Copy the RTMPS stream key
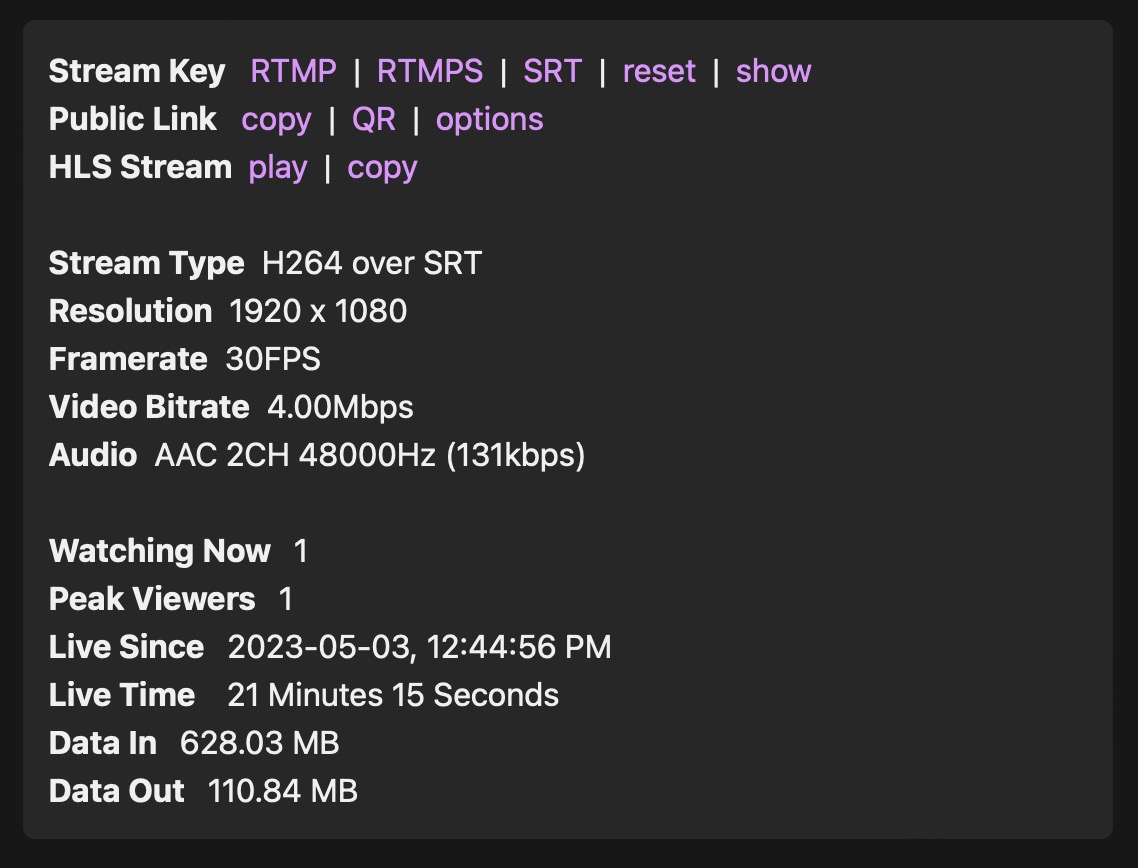 (430, 71)
